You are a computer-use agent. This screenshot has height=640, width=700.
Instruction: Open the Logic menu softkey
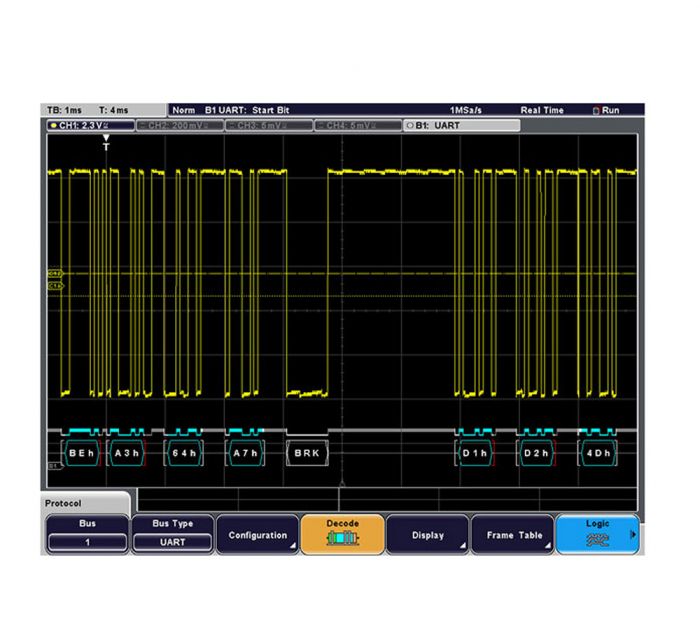pos(597,535)
